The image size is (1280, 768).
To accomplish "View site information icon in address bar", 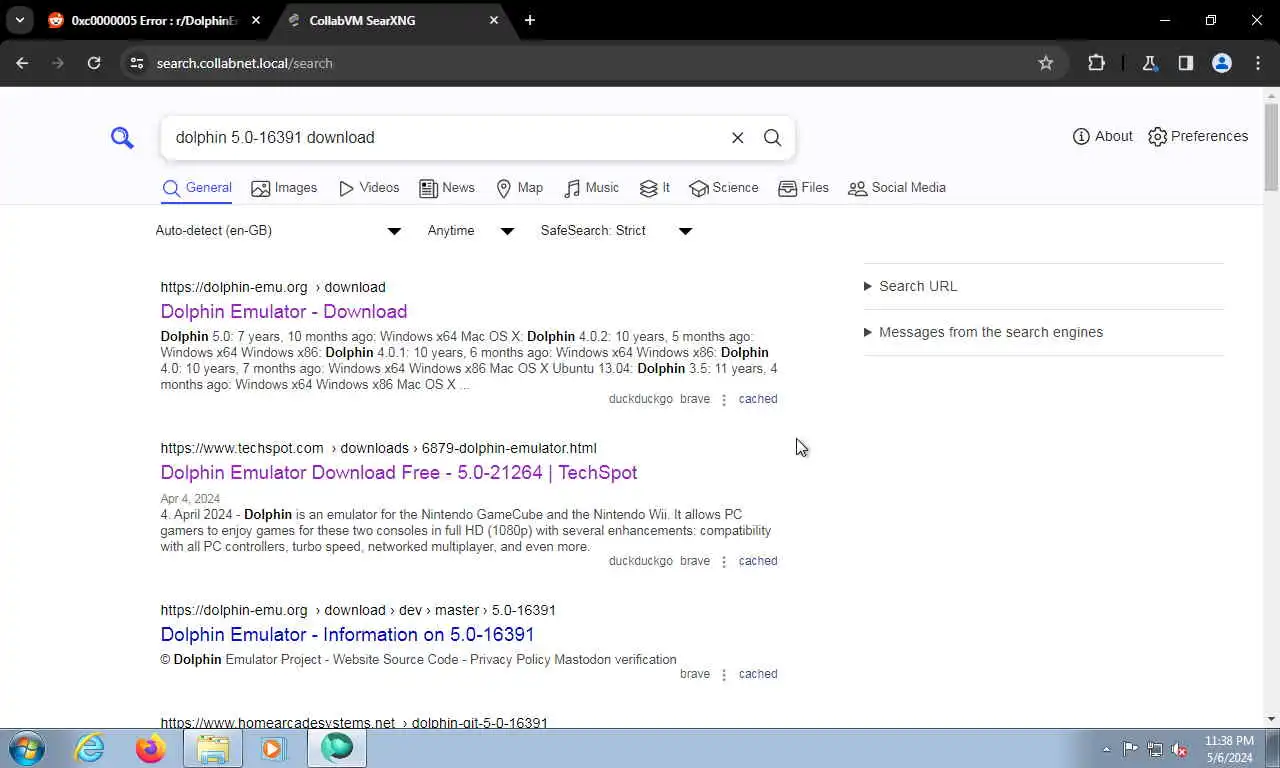I will [x=137, y=63].
